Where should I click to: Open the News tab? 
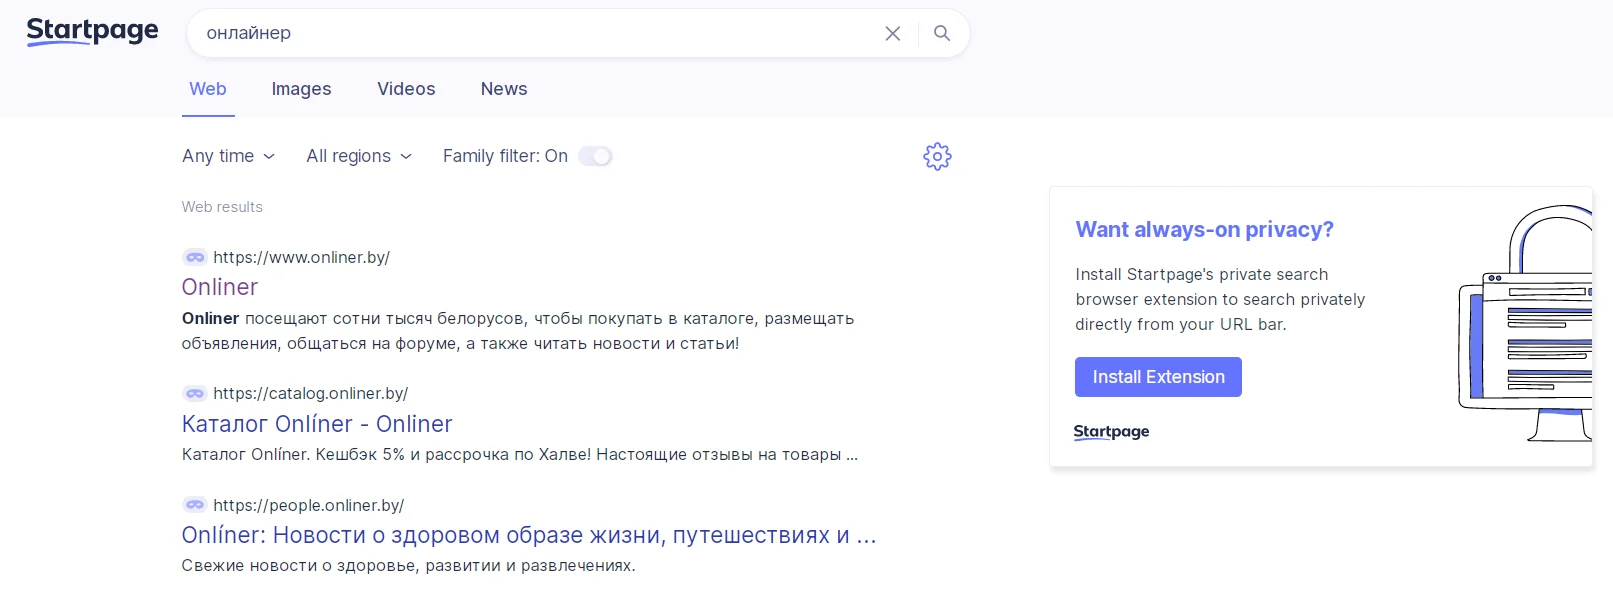pos(504,89)
